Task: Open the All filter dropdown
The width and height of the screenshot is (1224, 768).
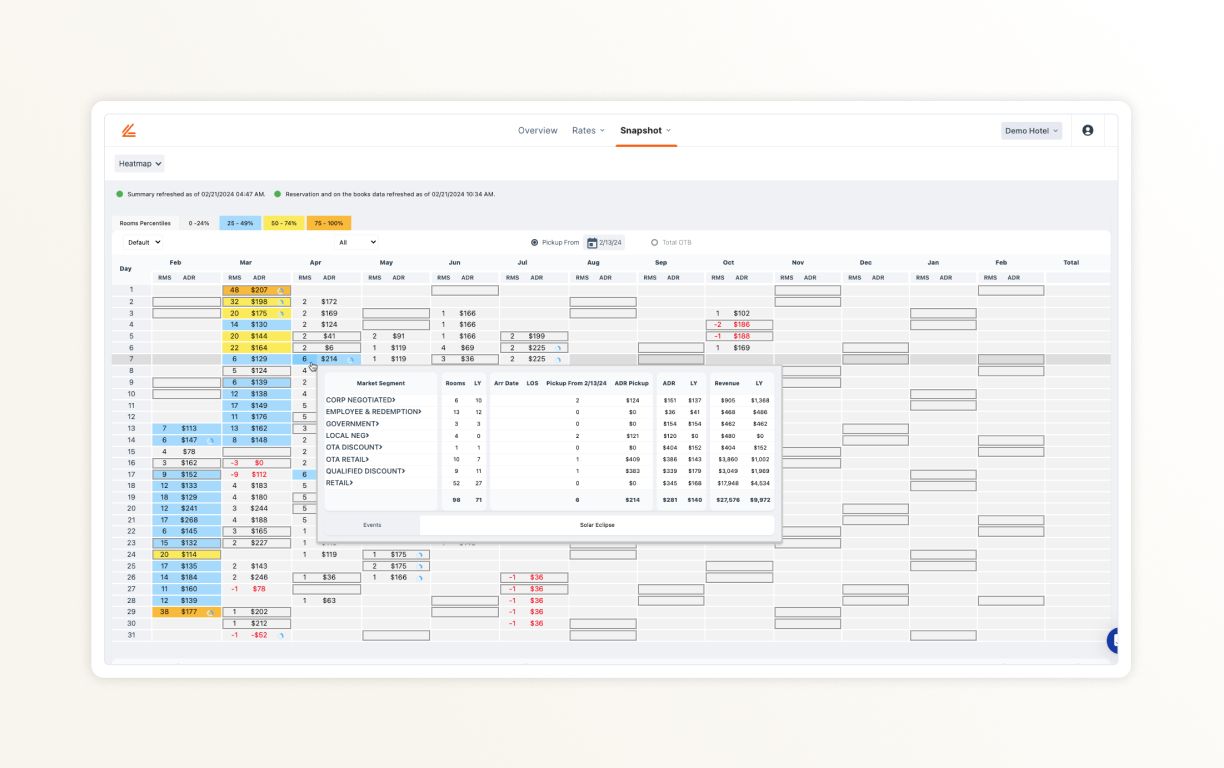Action: [x=357, y=242]
